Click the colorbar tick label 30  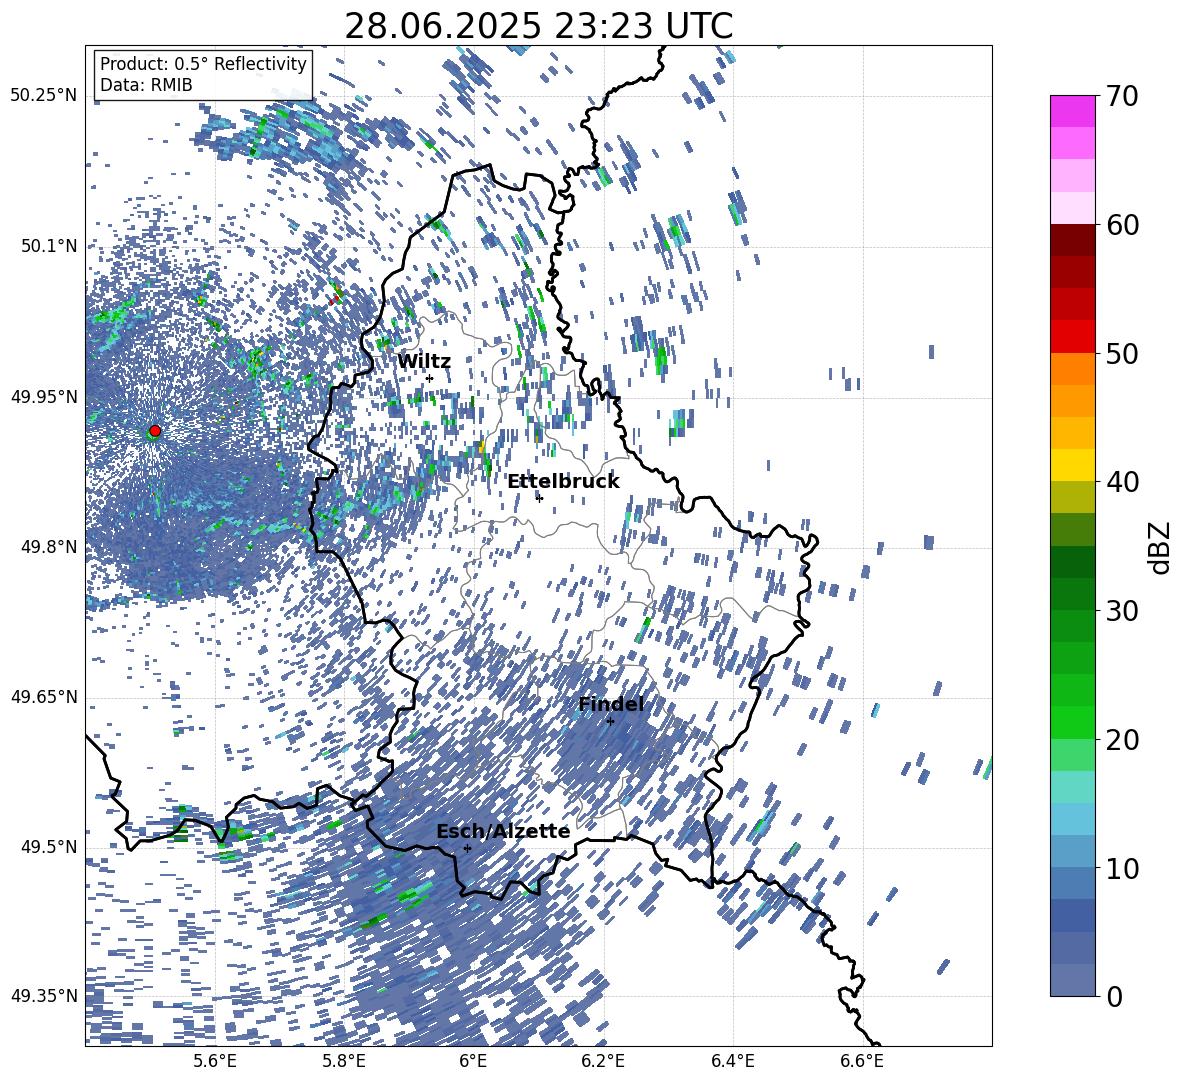[x=1123, y=611]
